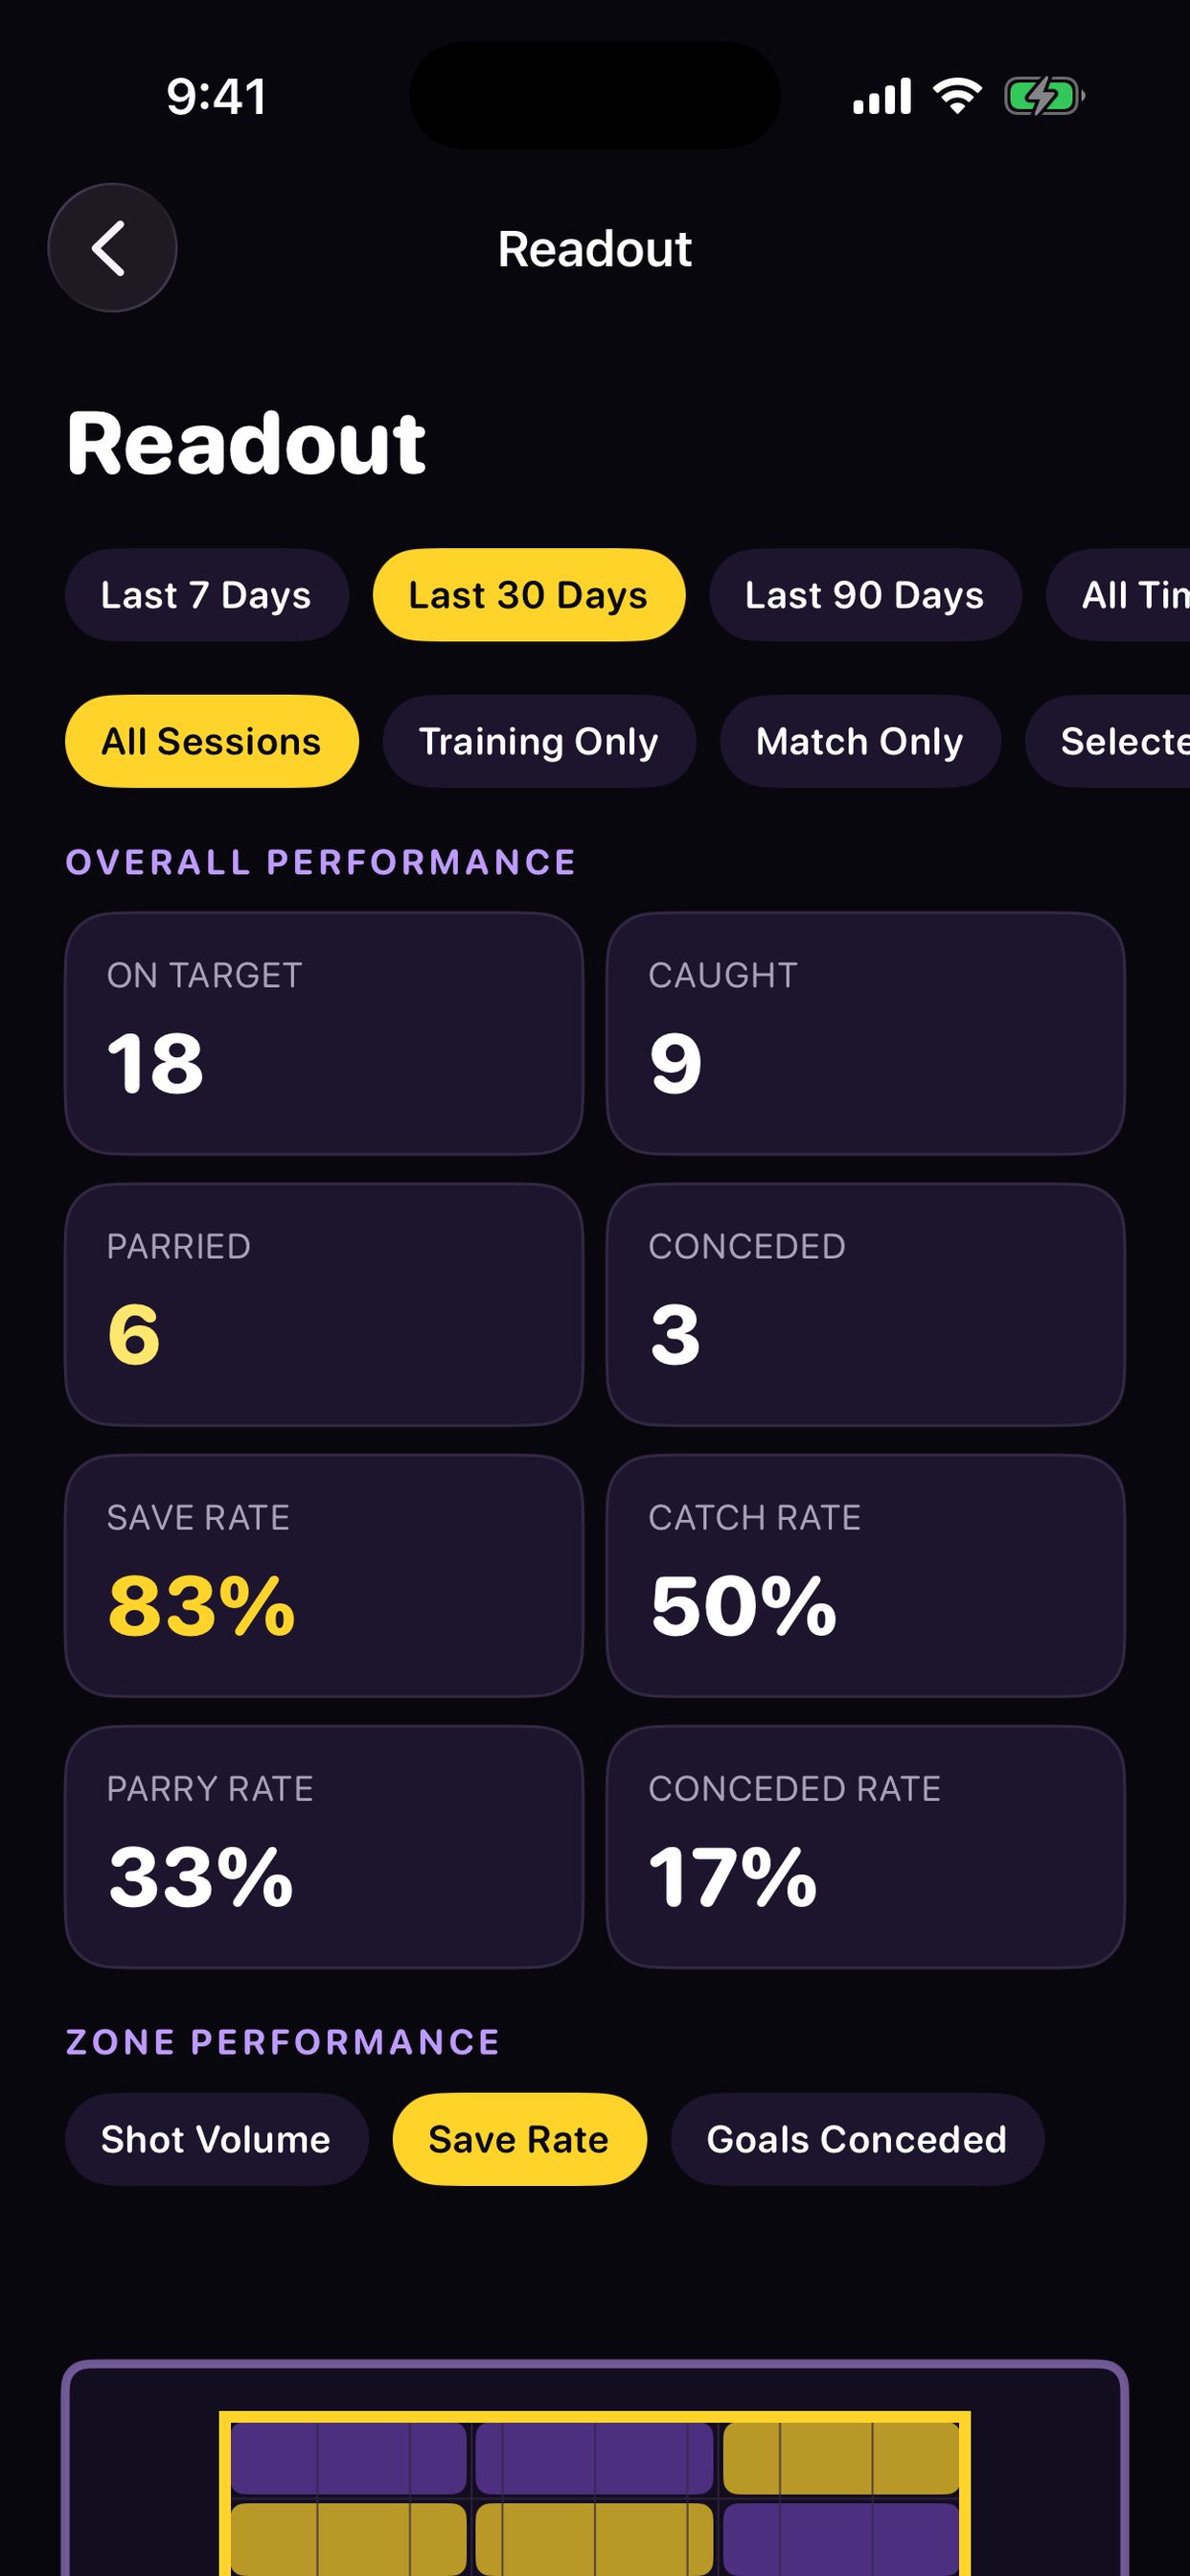Open the On Target stat card
1190x2576 pixels.
tap(324, 1034)
